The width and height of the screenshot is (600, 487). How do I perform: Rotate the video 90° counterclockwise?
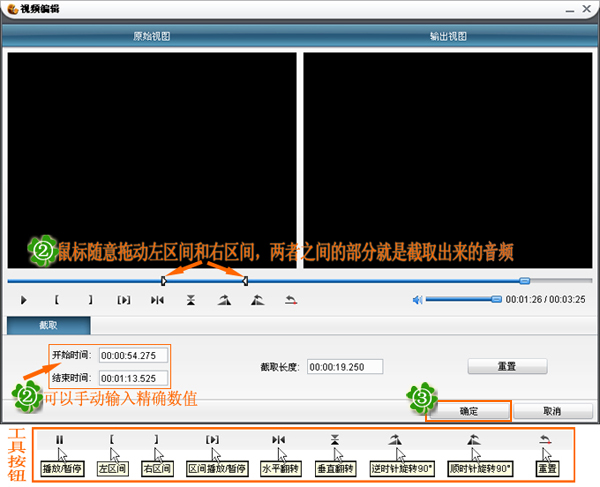[225, 300]
